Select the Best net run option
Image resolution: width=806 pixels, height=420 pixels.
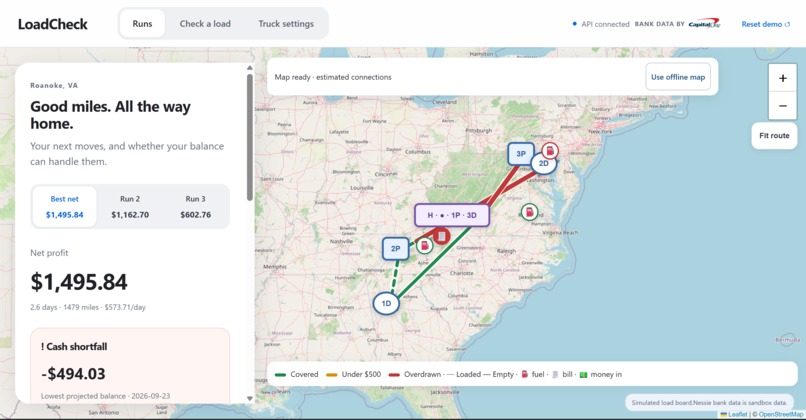coord(64,207)
